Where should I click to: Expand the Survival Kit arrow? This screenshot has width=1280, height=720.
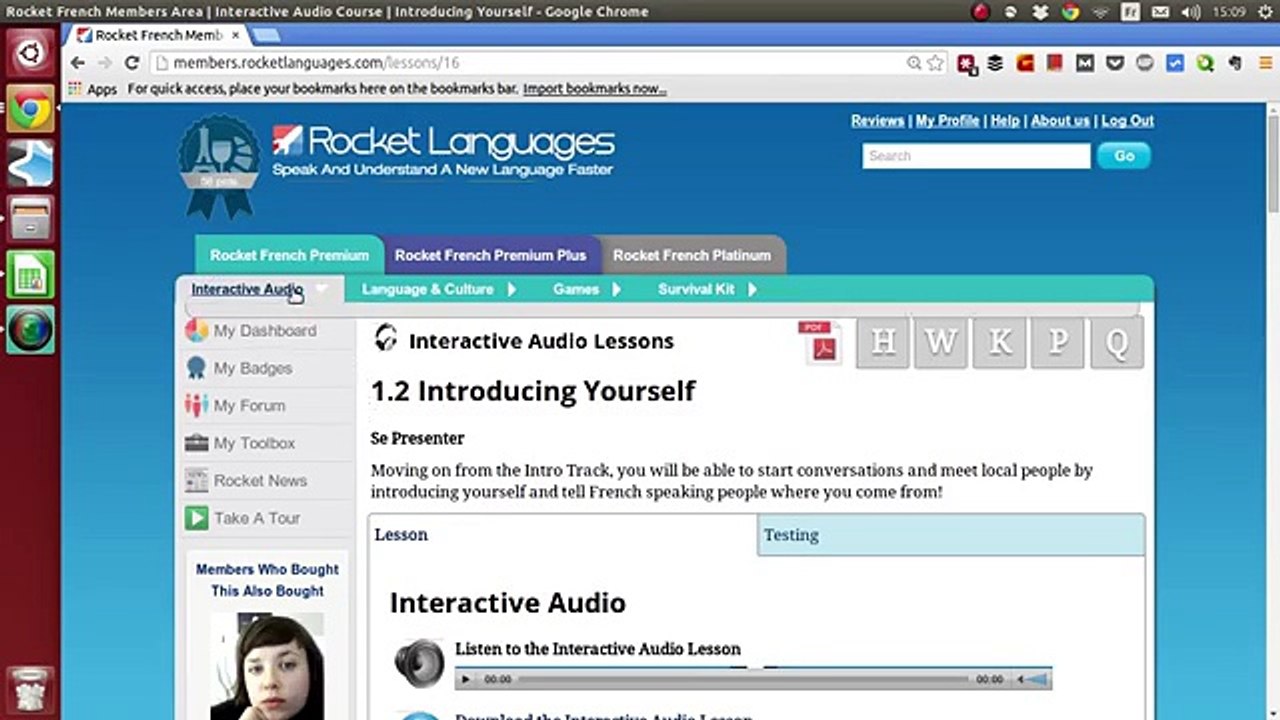point(752,289)
